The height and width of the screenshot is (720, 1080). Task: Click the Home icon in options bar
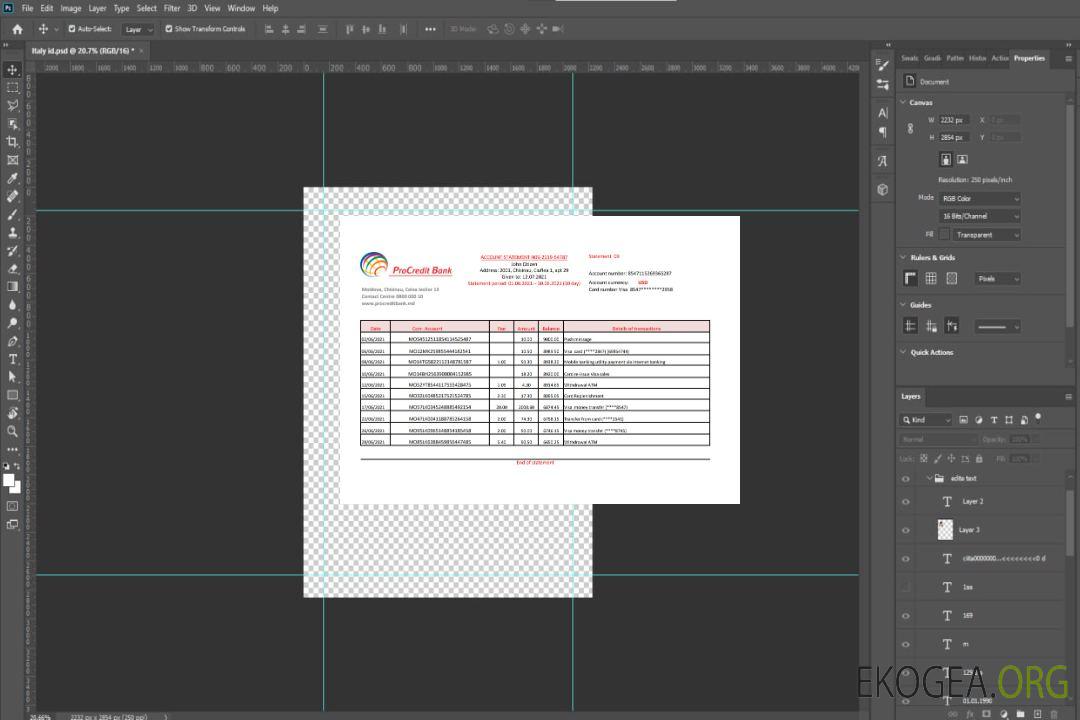pyautogui.click(x=17, y=29)
